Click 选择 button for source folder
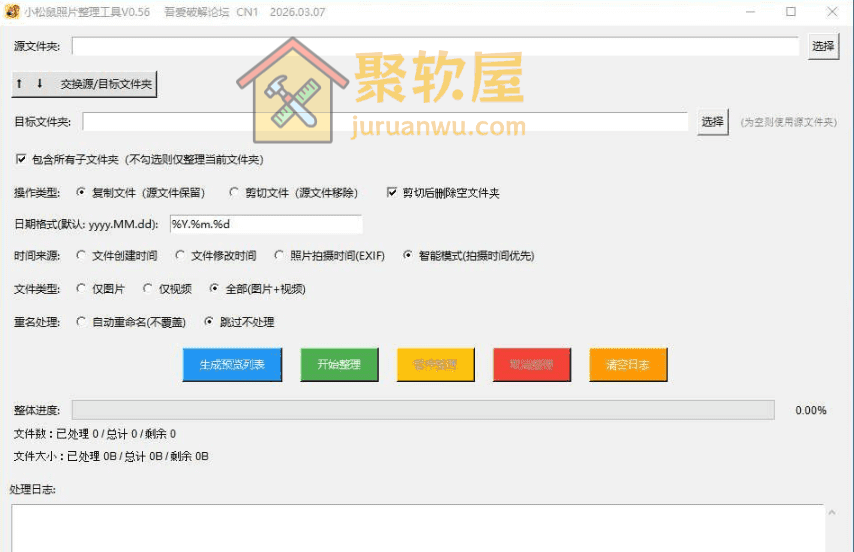Screen dimensions: 854x552 click(x=823, y=46)
